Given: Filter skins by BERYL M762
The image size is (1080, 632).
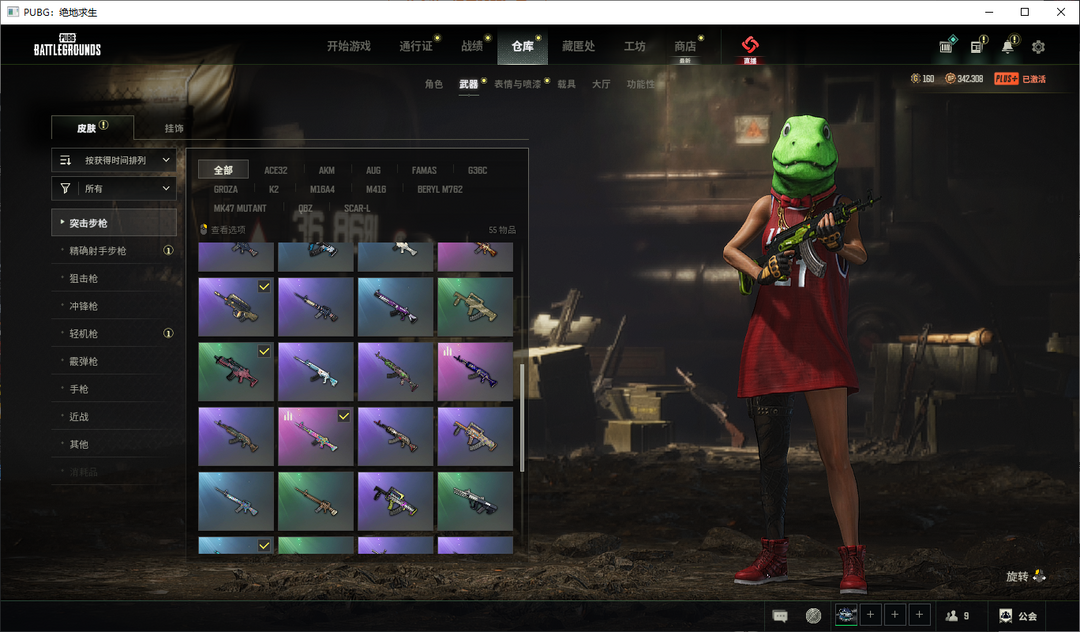Looking at the screenshot, I should 440,189.
